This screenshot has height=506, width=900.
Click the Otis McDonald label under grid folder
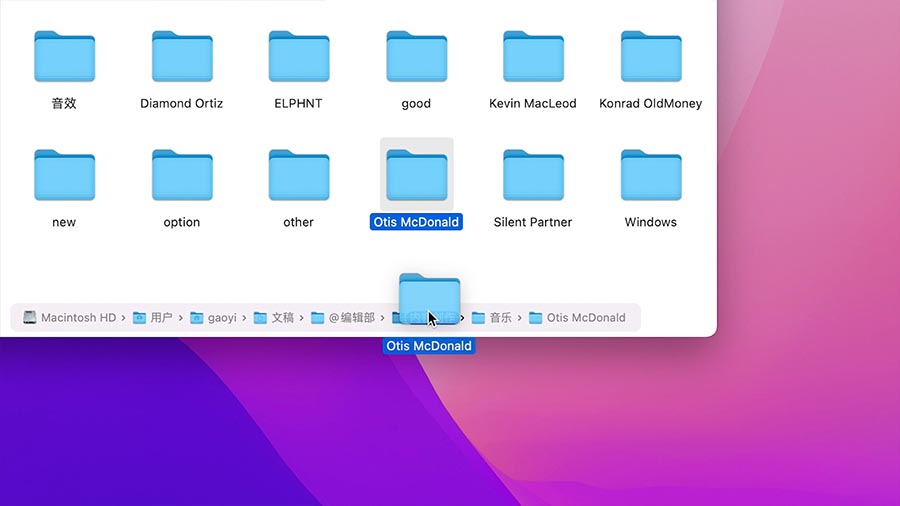tap(416, 222)
